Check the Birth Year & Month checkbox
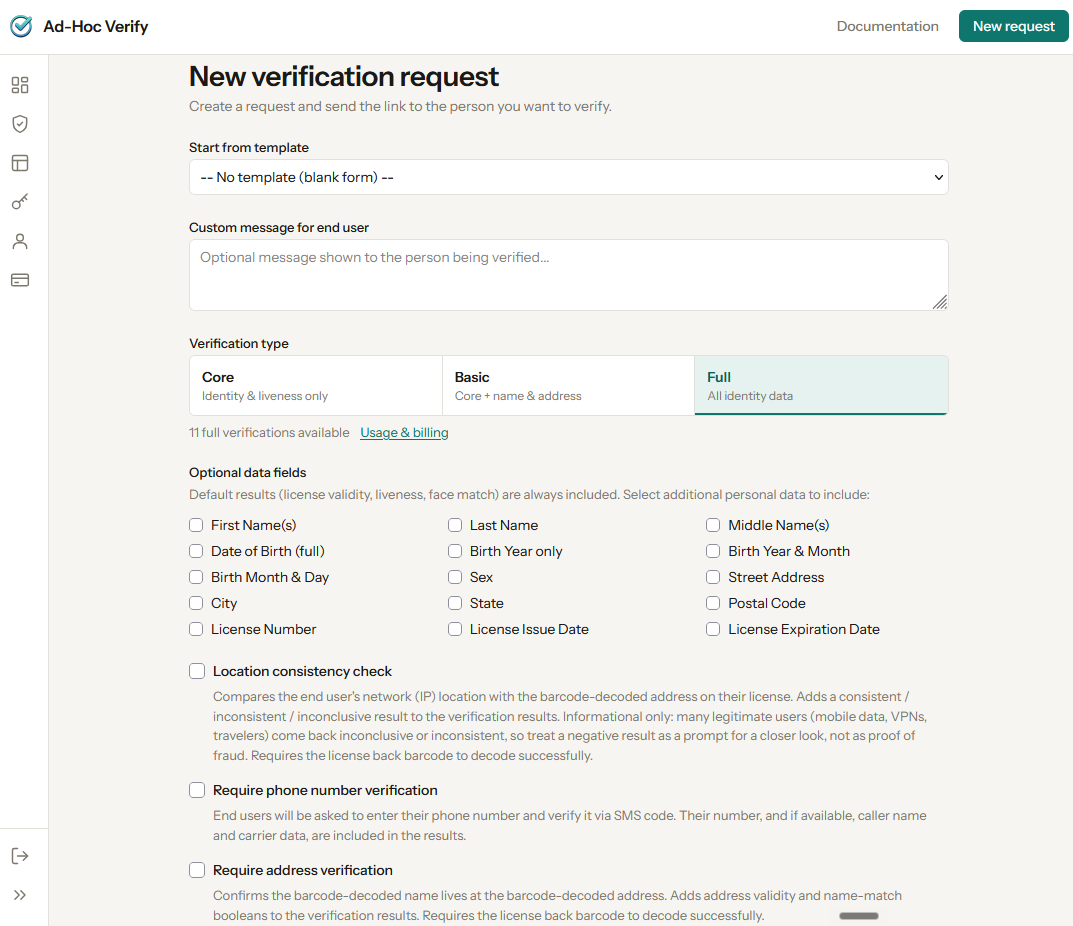The width and height of the screenshot is (1073, 926). coord(713,551)
